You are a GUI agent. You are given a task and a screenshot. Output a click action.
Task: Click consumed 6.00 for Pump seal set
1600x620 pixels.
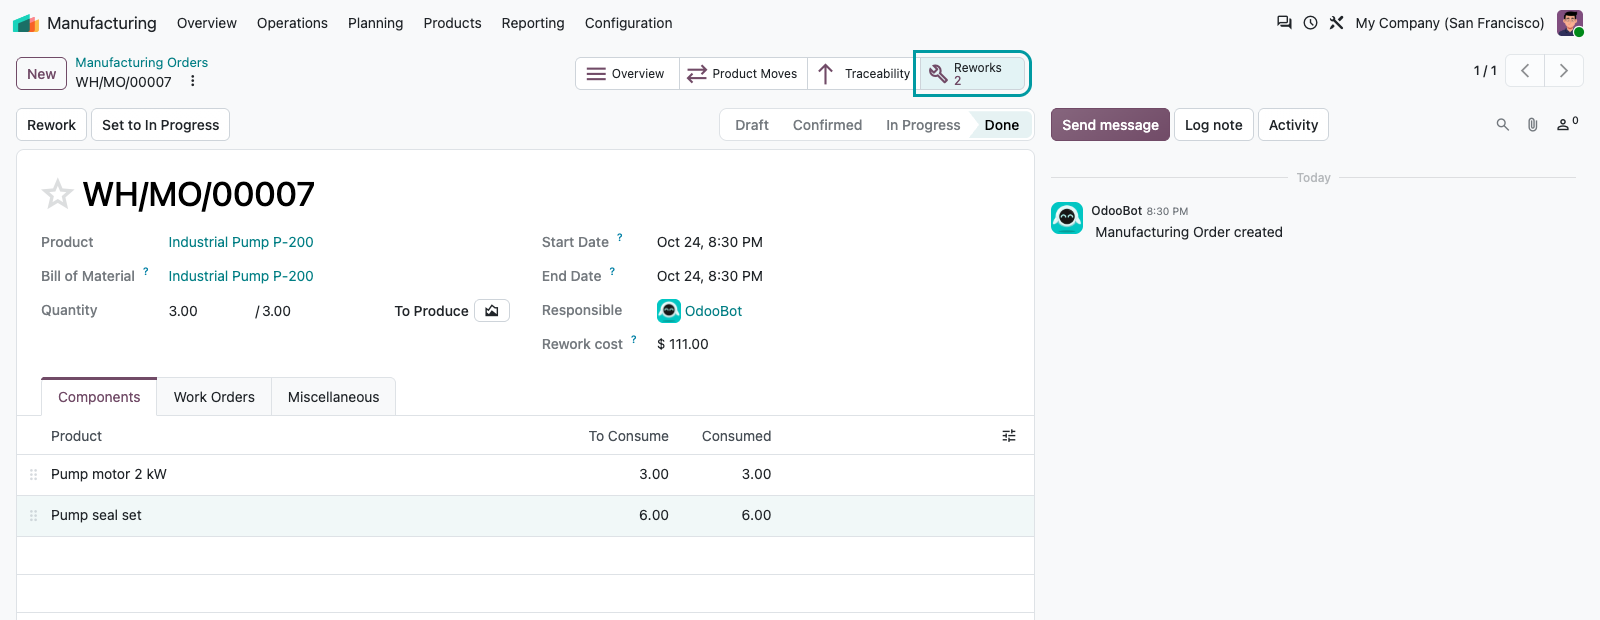[756, 515]
